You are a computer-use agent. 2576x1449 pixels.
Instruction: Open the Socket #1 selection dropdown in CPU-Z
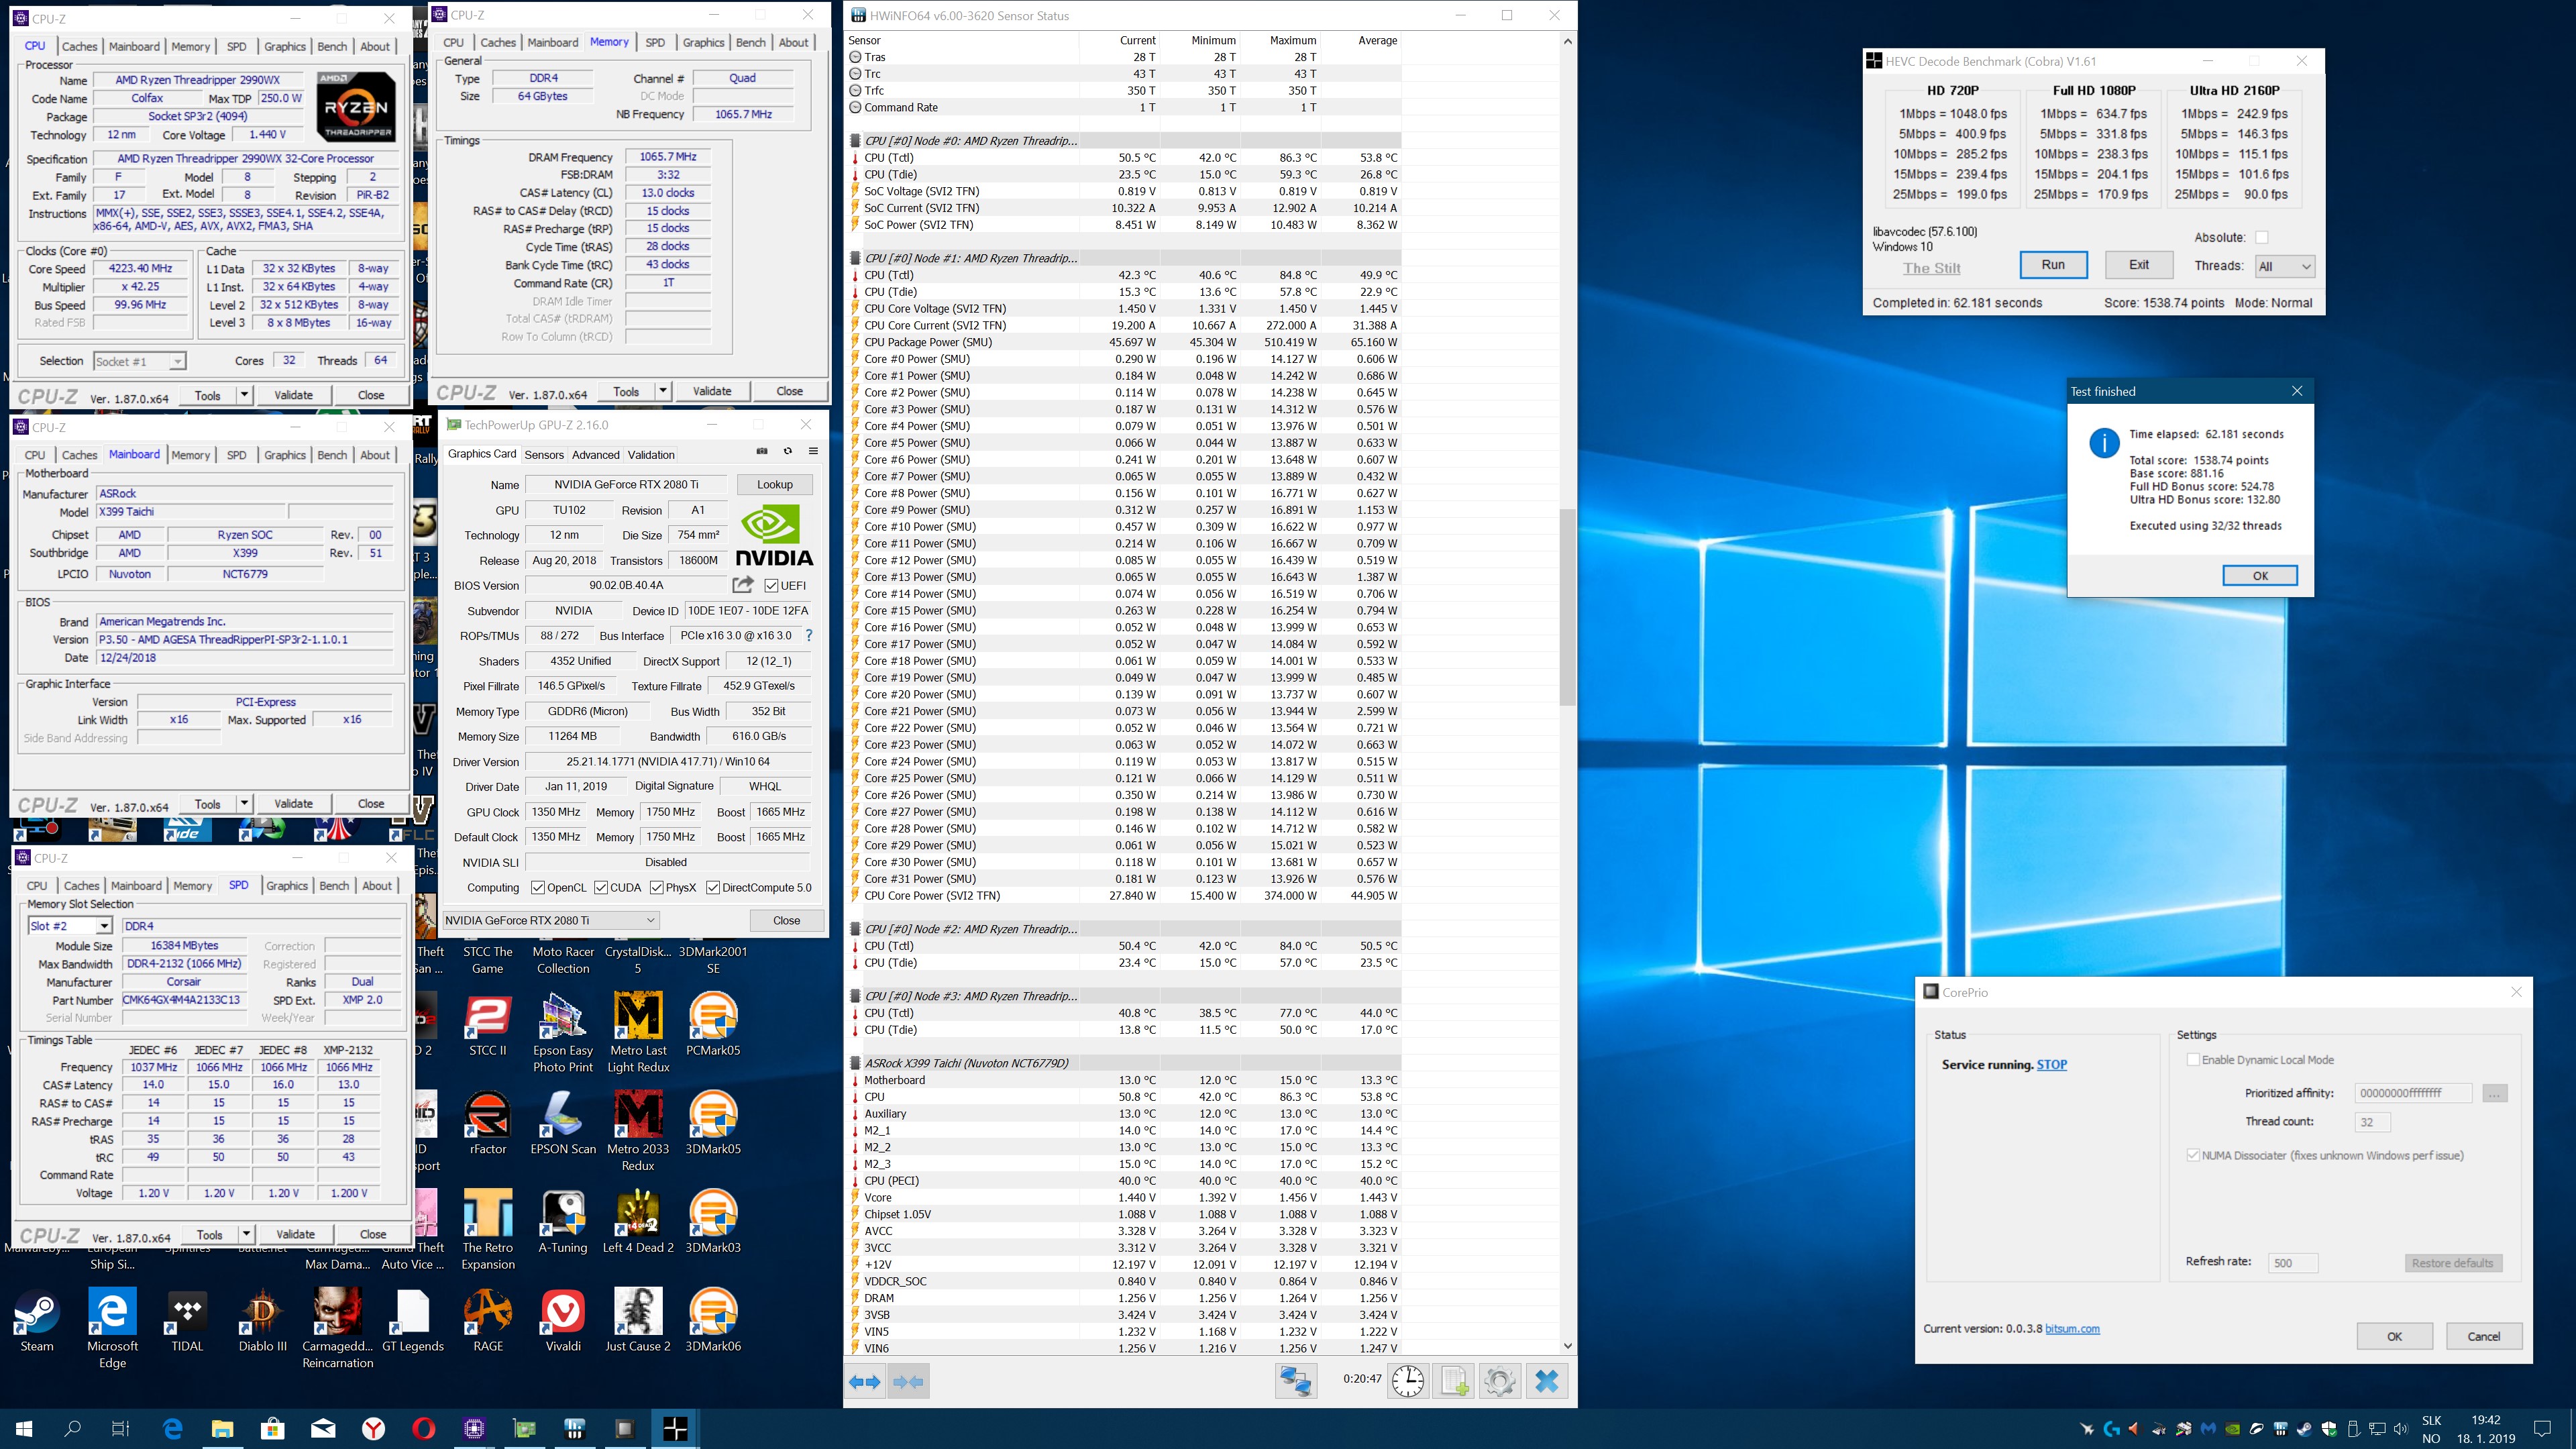(x=139, y=361)
